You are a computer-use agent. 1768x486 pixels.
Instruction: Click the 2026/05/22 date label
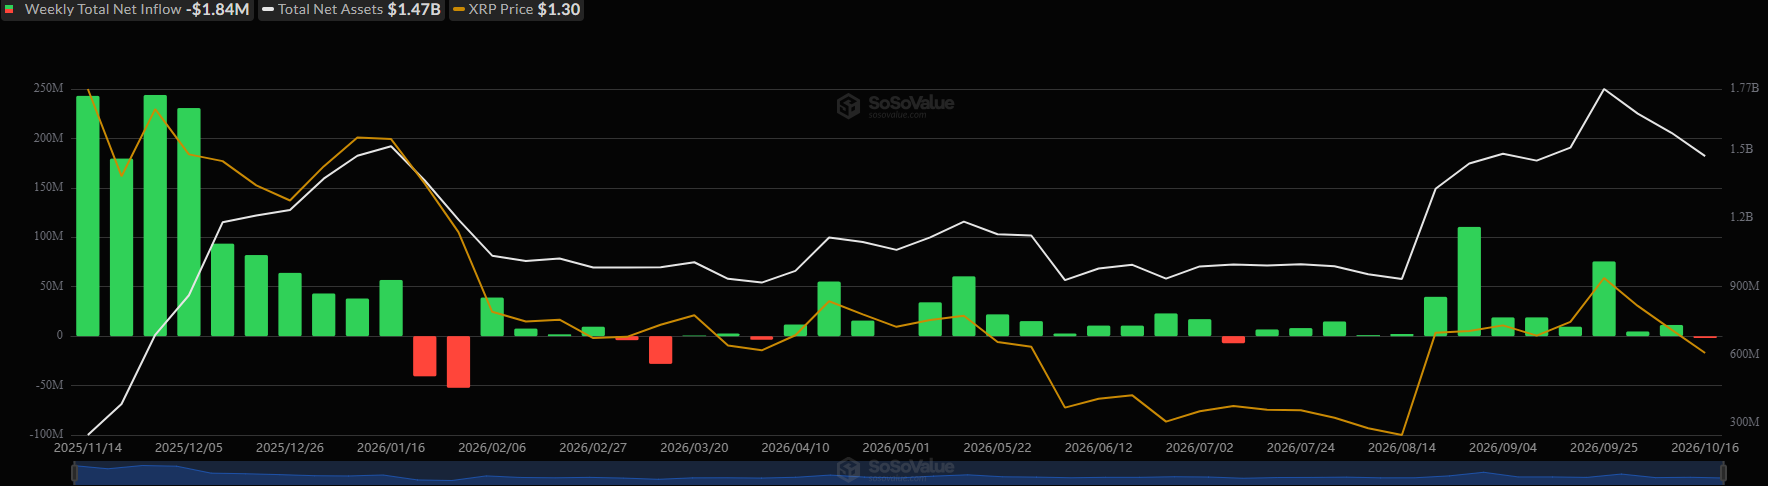click(997, 448)
